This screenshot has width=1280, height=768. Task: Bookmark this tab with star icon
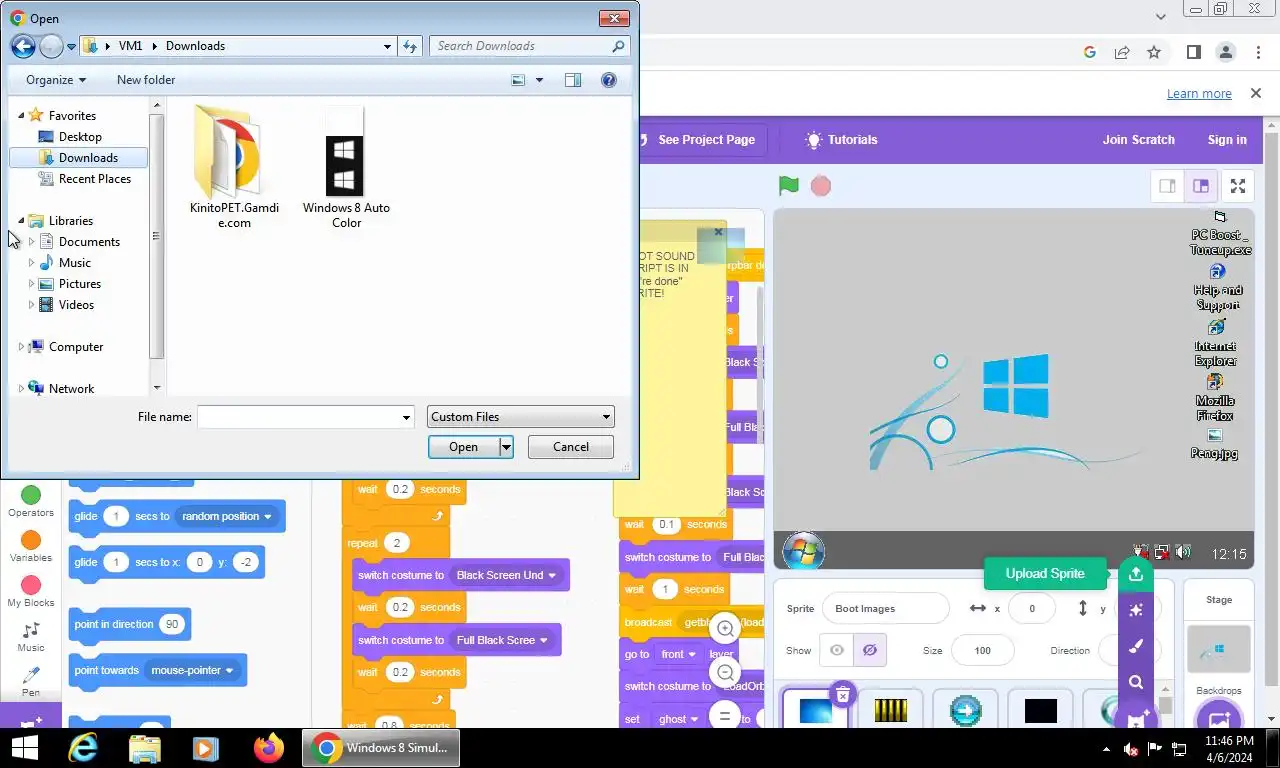1154,52
